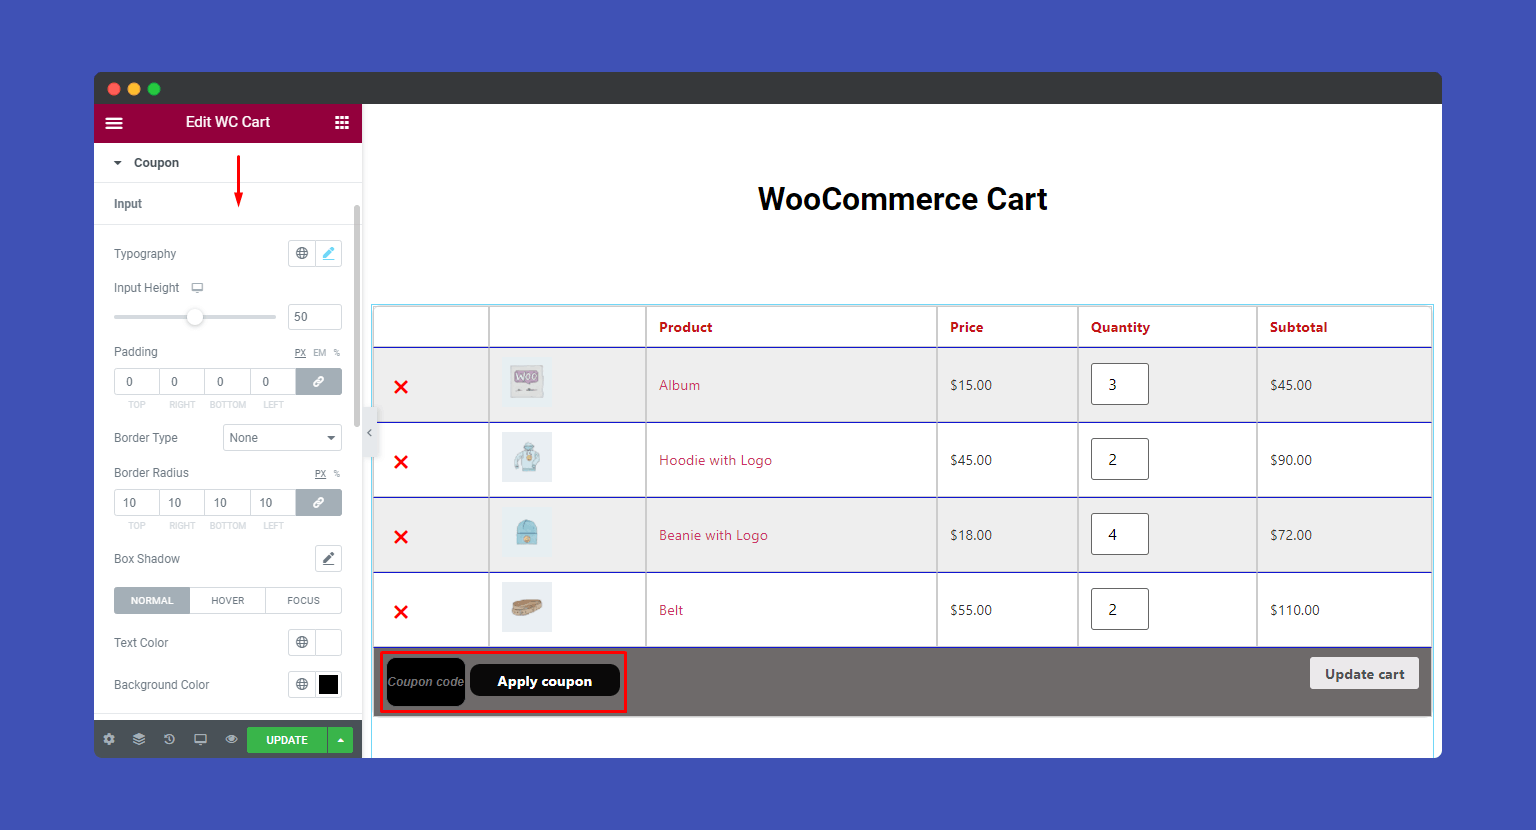The width and height of the screenshot is (1536, 830).
Task: Open the black Background Color swatch
Action: pyautogui.click(x=328, y=684)
